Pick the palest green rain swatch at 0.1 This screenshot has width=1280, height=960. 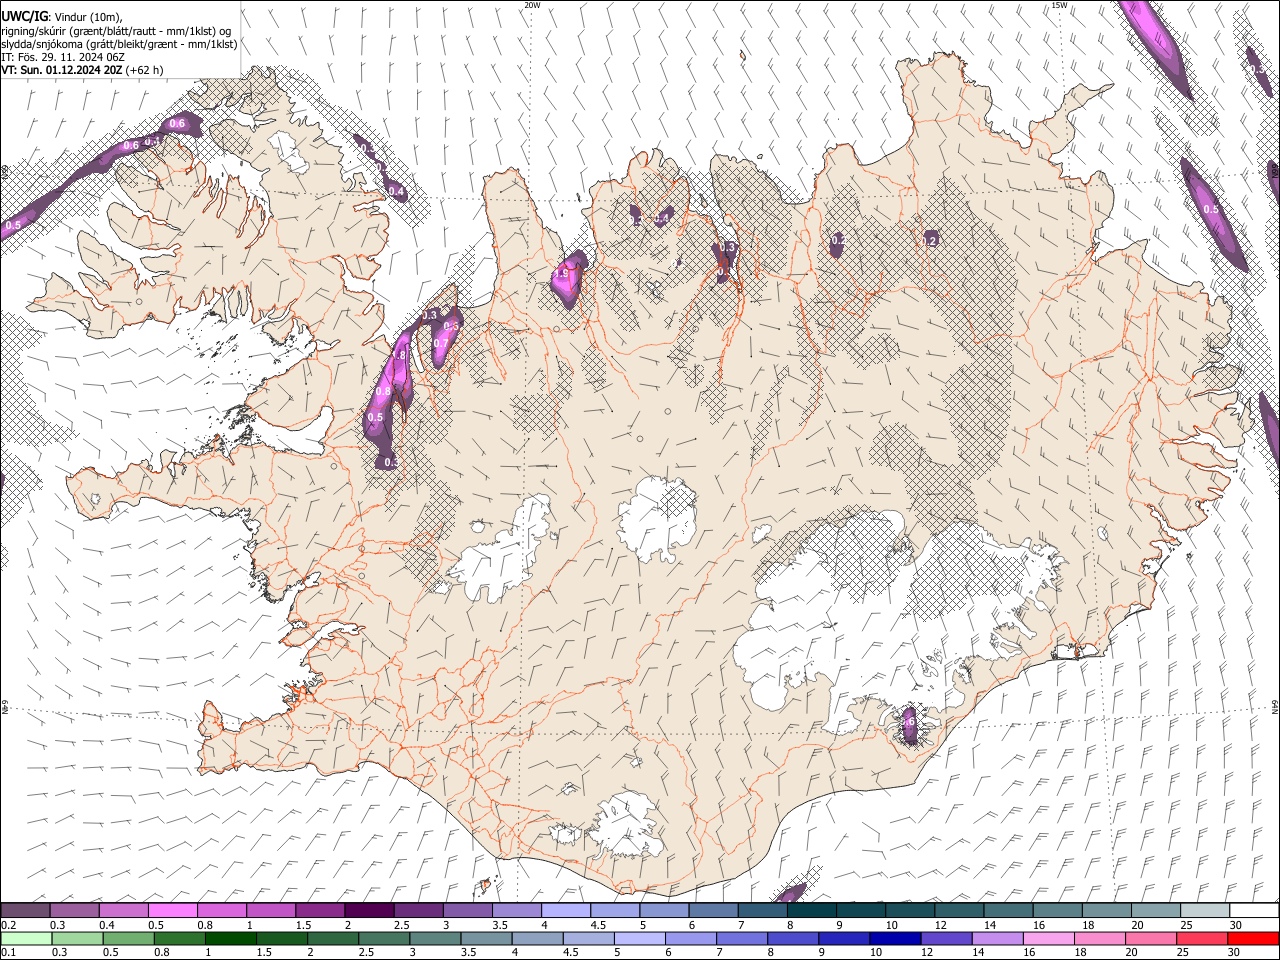[x=26, y=938]
